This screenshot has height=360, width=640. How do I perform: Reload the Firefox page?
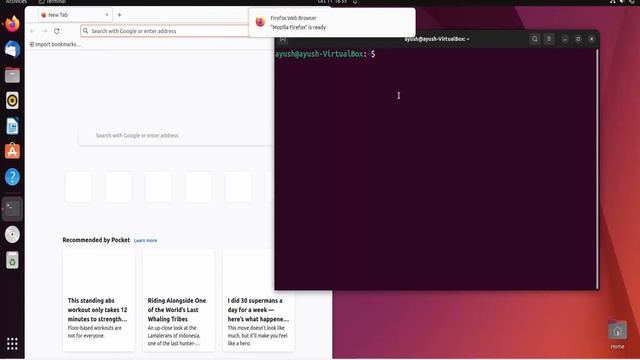[57, 31]
